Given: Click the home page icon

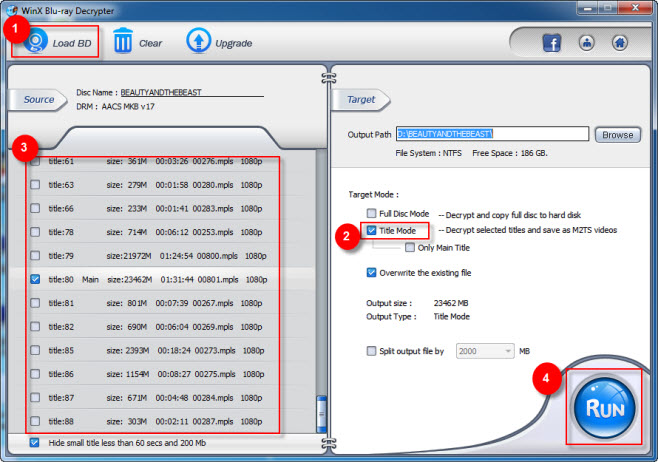Looking at the screenshot, I should [x=619, y=43].
